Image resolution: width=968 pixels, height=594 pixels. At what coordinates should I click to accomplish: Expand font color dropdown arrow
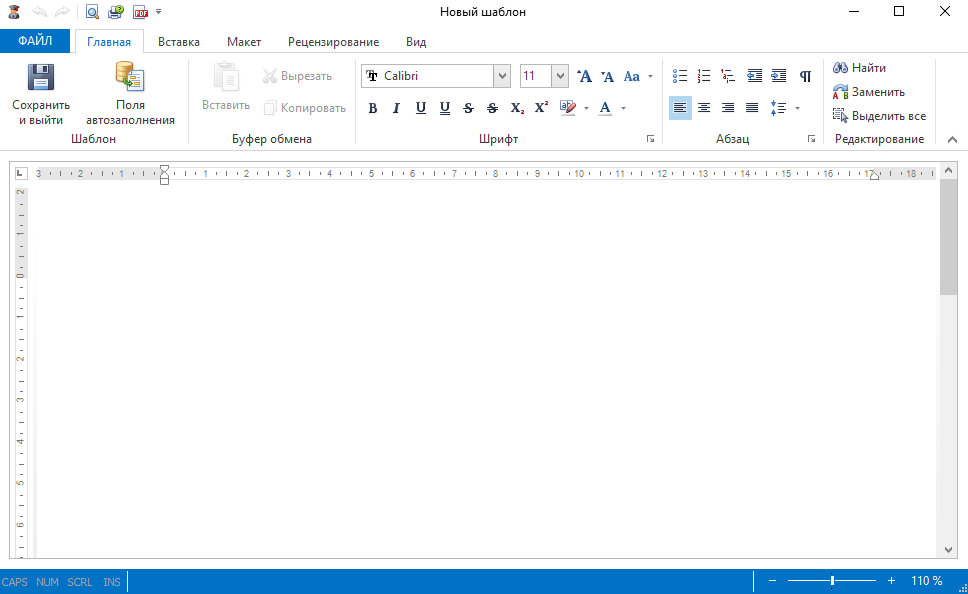(623, 109)
